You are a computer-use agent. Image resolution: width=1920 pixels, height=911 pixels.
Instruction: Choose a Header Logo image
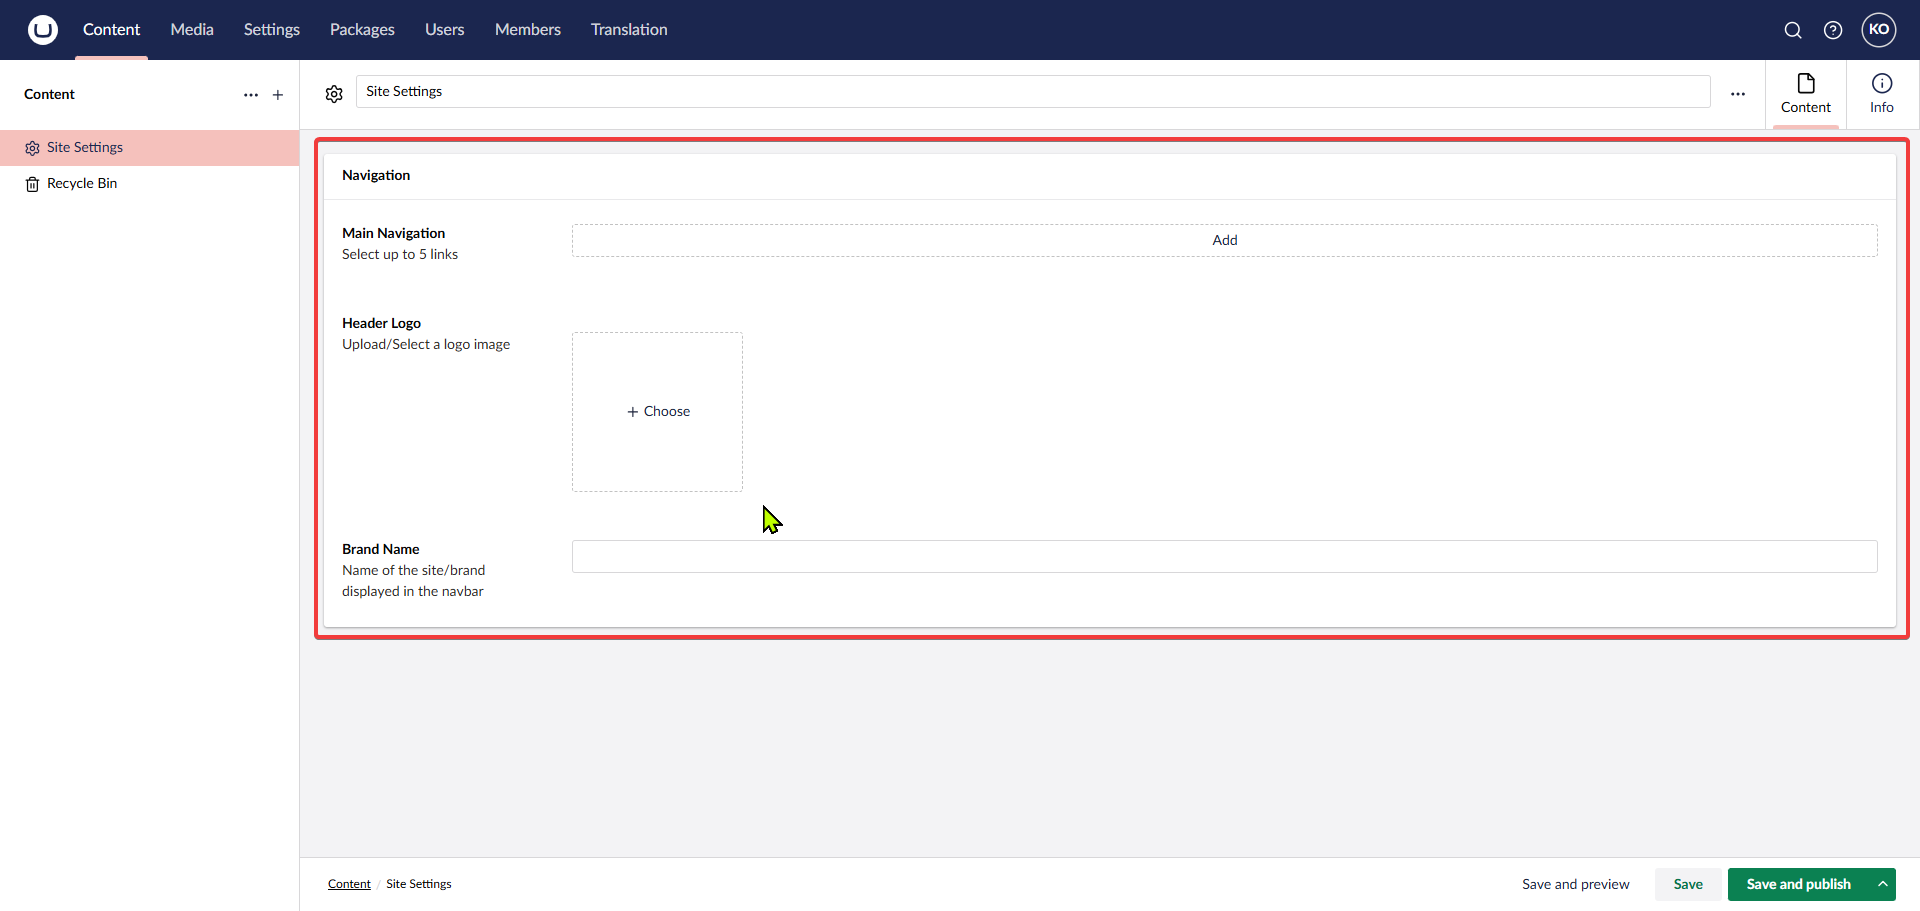coord(657,411)
